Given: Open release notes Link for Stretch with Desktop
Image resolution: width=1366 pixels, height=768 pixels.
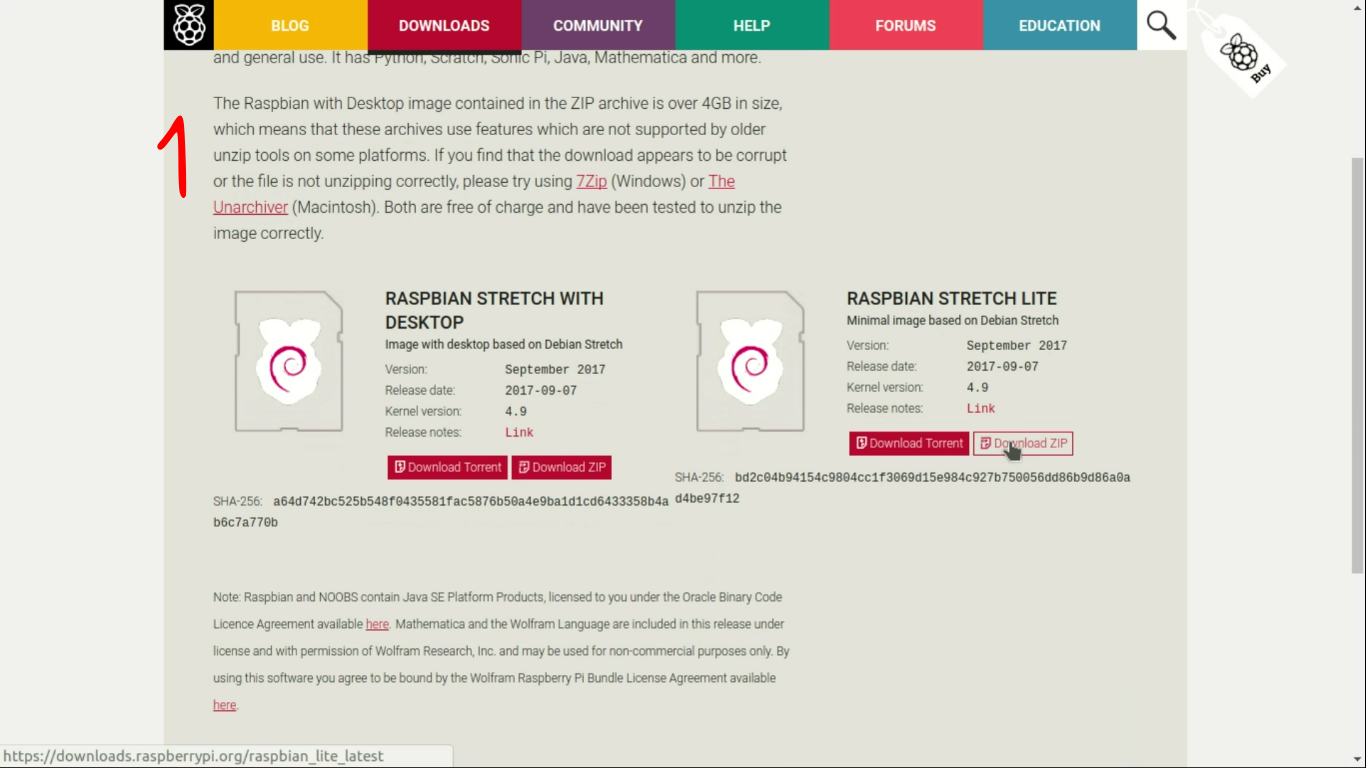Looking at the screenshot, I should coord(519,432).
